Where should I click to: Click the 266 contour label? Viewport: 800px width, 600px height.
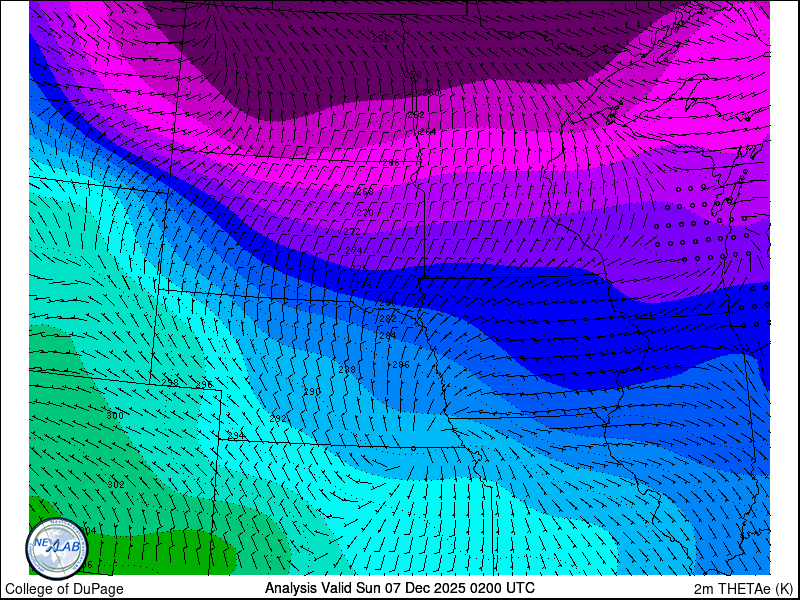(x=391, y=163)
